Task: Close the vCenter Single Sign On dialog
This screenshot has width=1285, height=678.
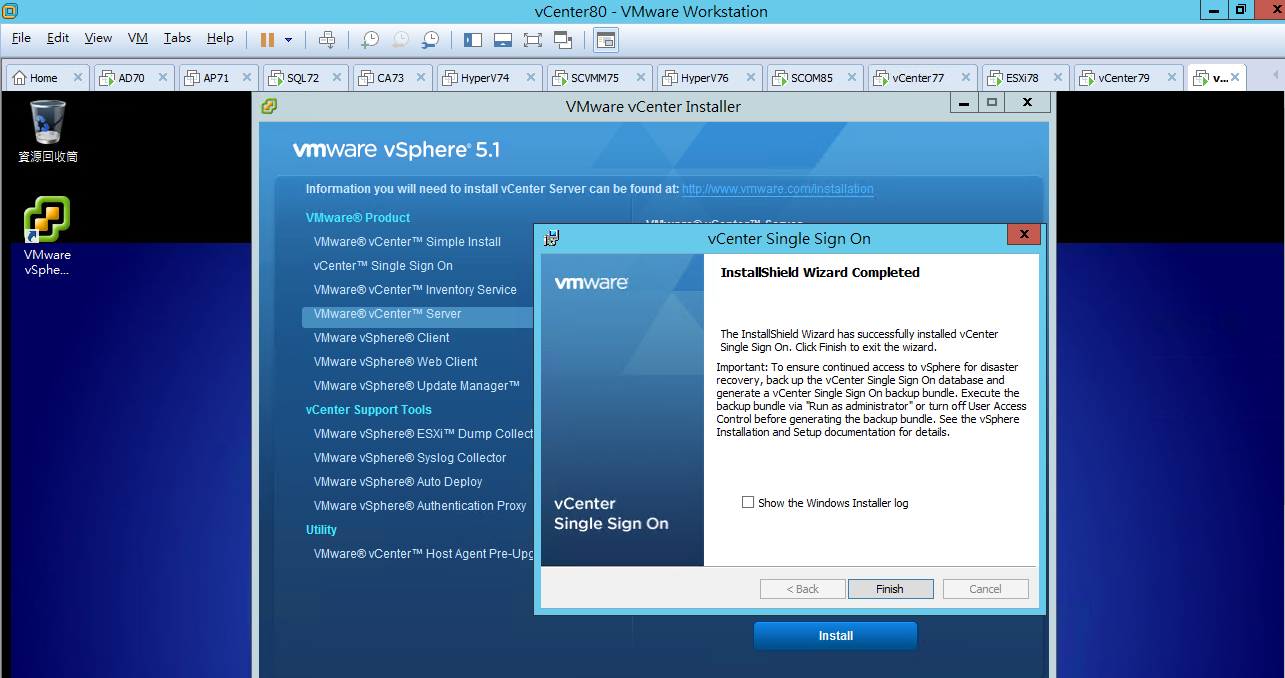Action: [1024, 236]
